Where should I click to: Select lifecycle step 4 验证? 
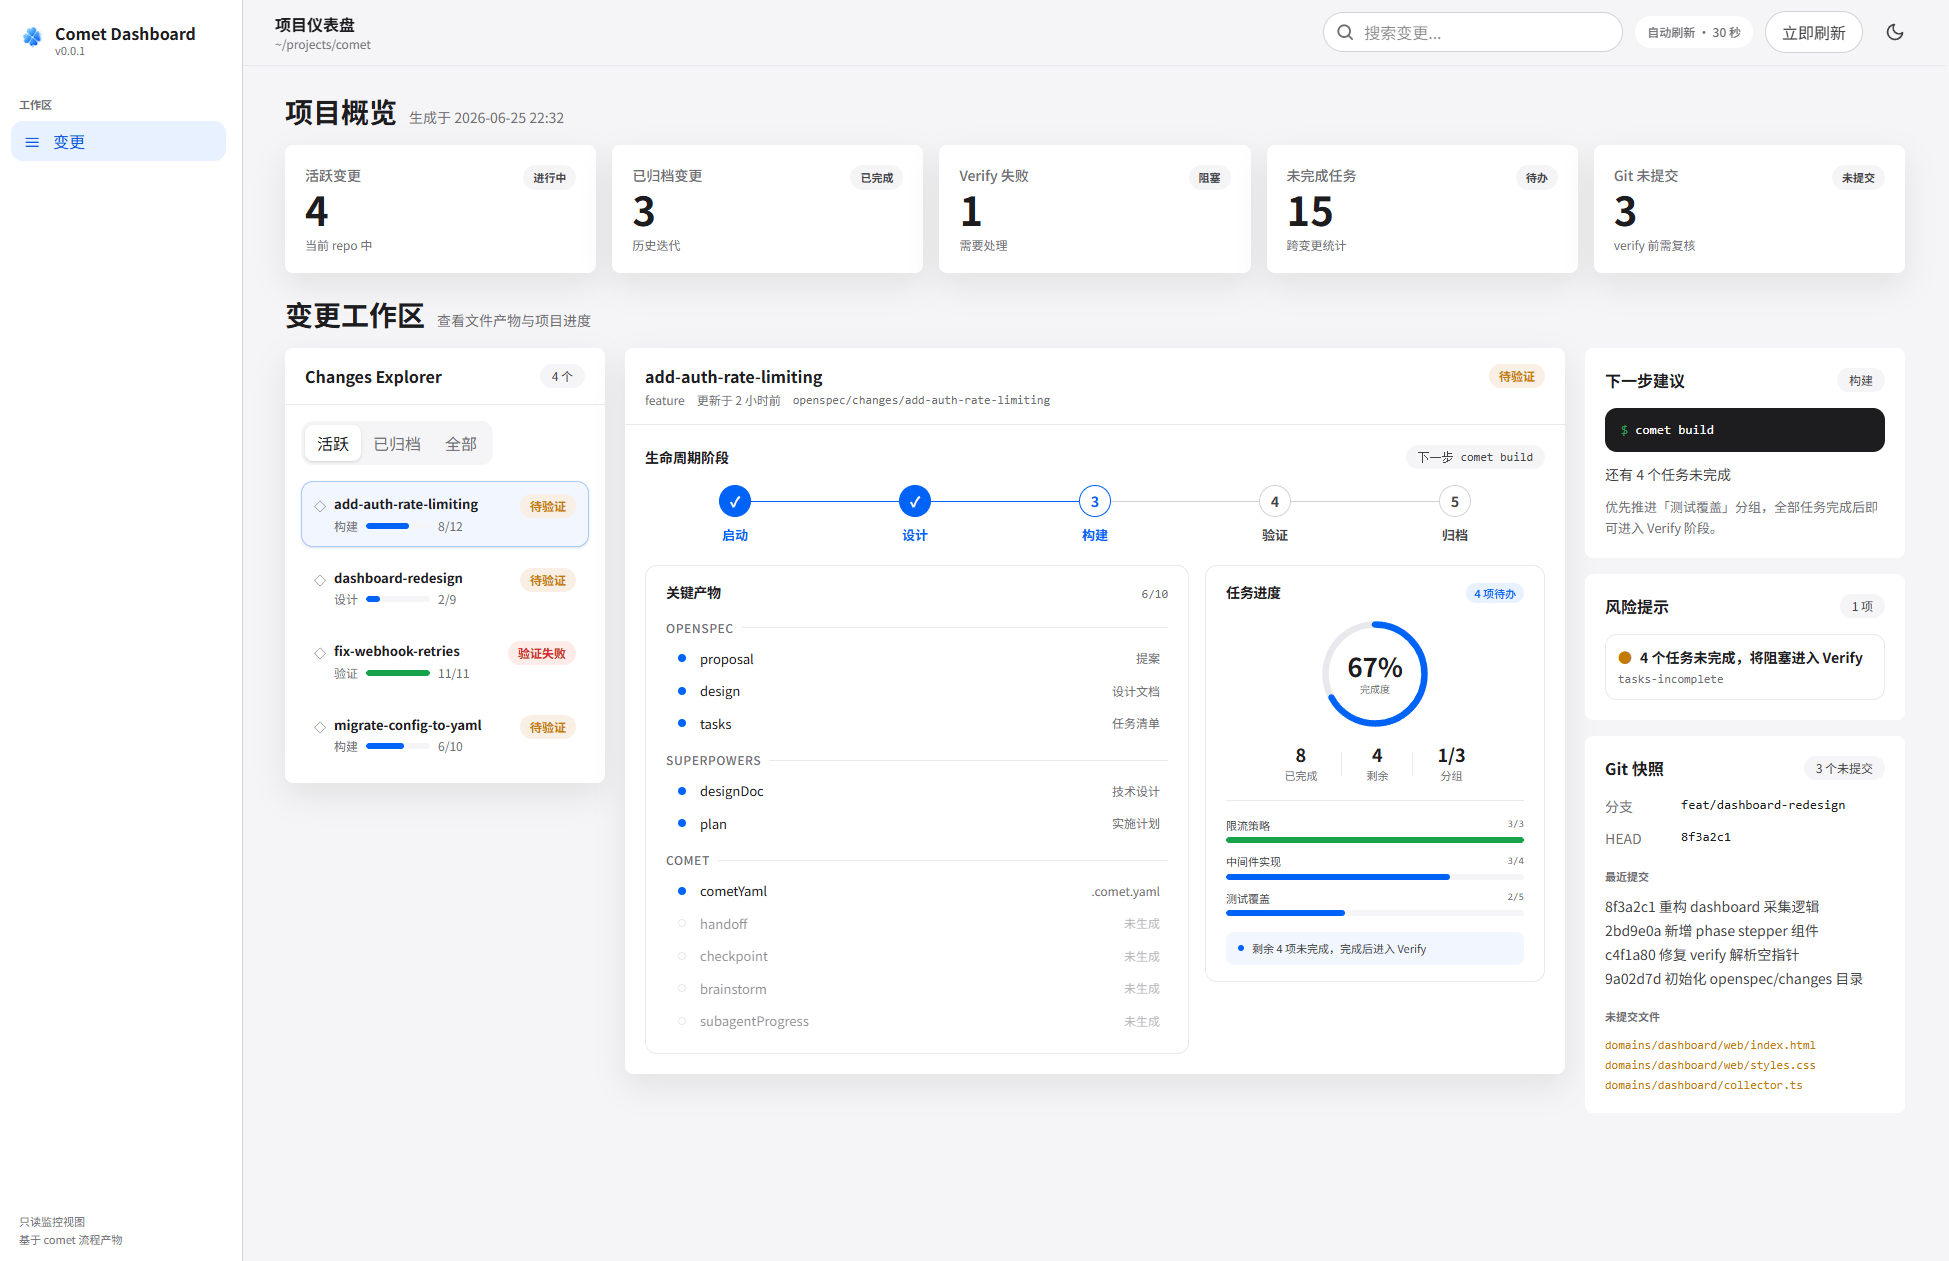pos(1275,502)
